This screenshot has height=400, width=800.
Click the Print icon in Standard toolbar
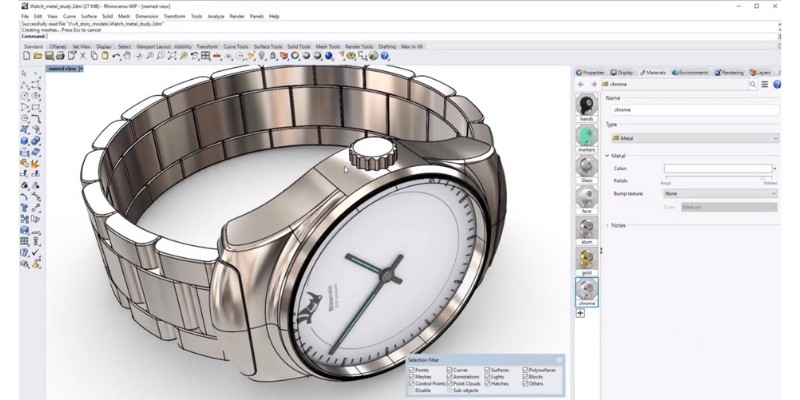coord(61,56)
